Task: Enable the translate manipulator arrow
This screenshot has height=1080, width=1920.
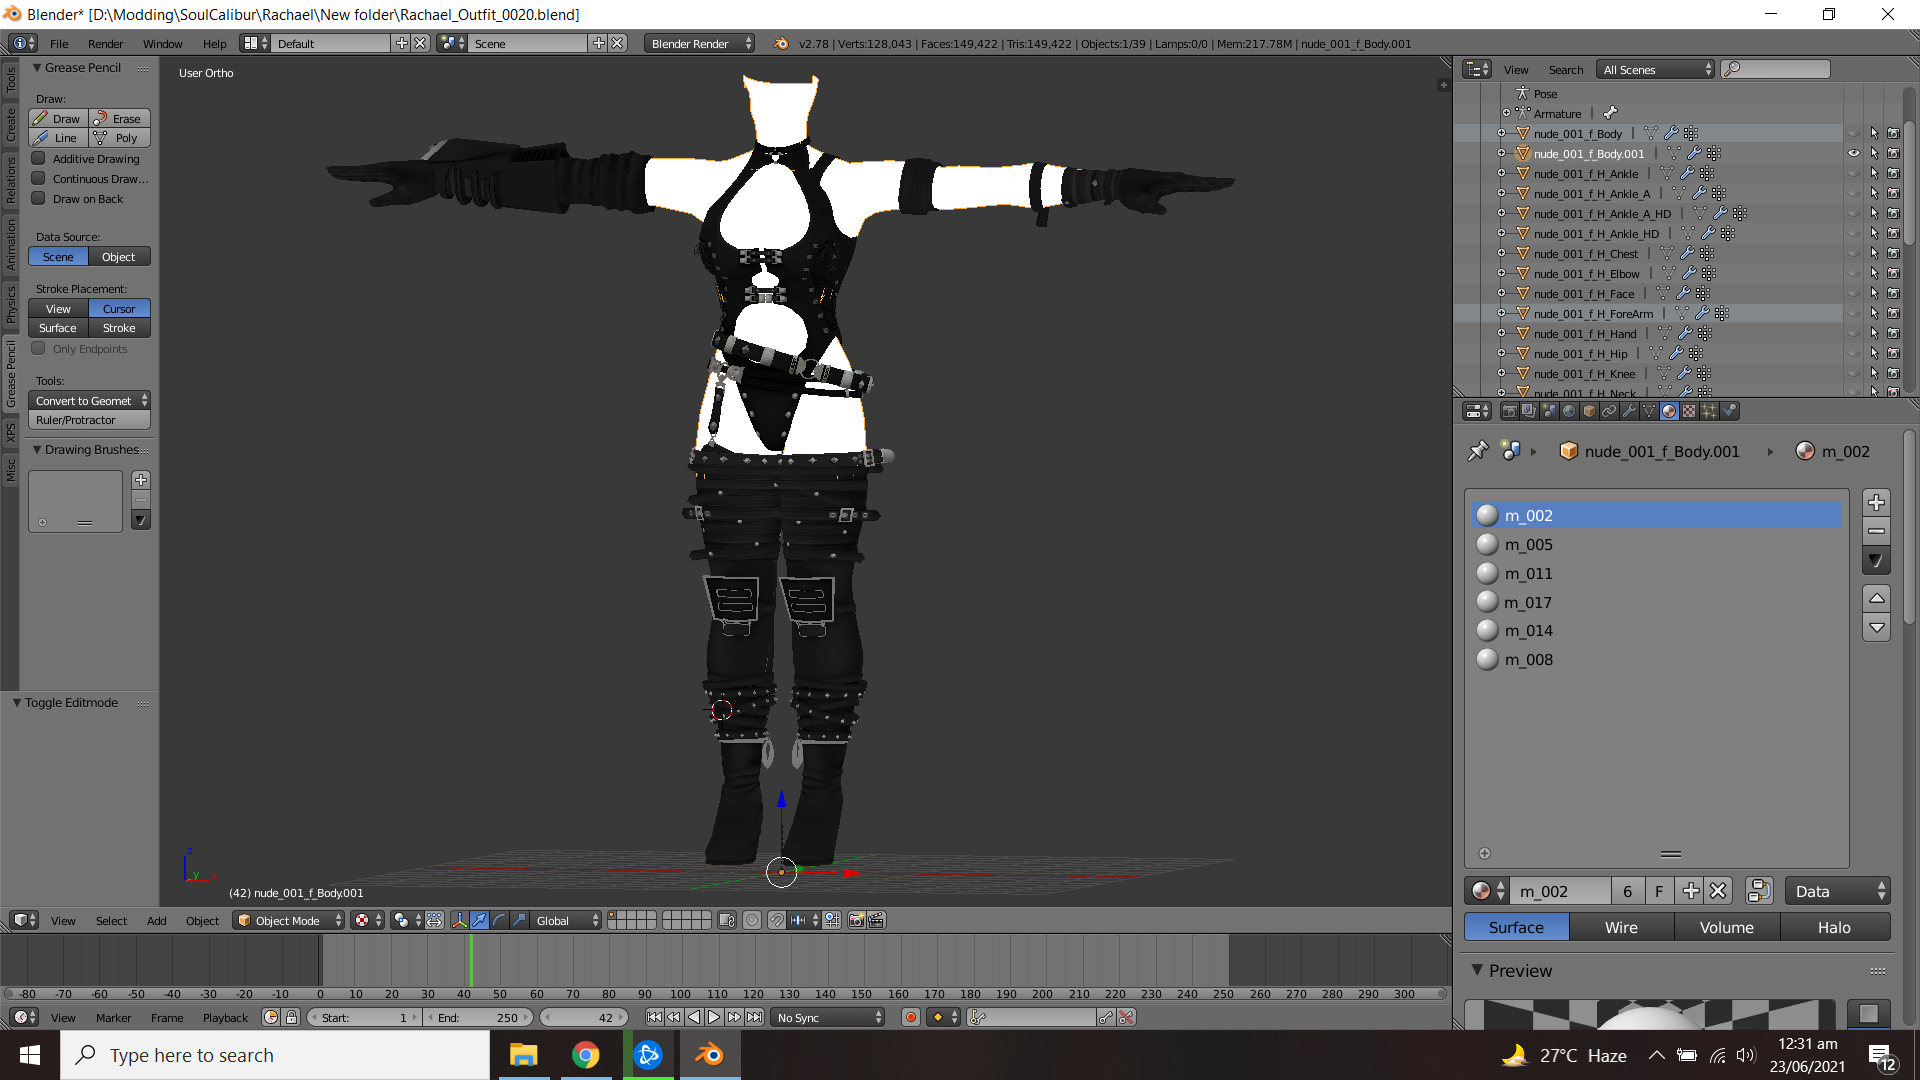Action: coord(479,920)
